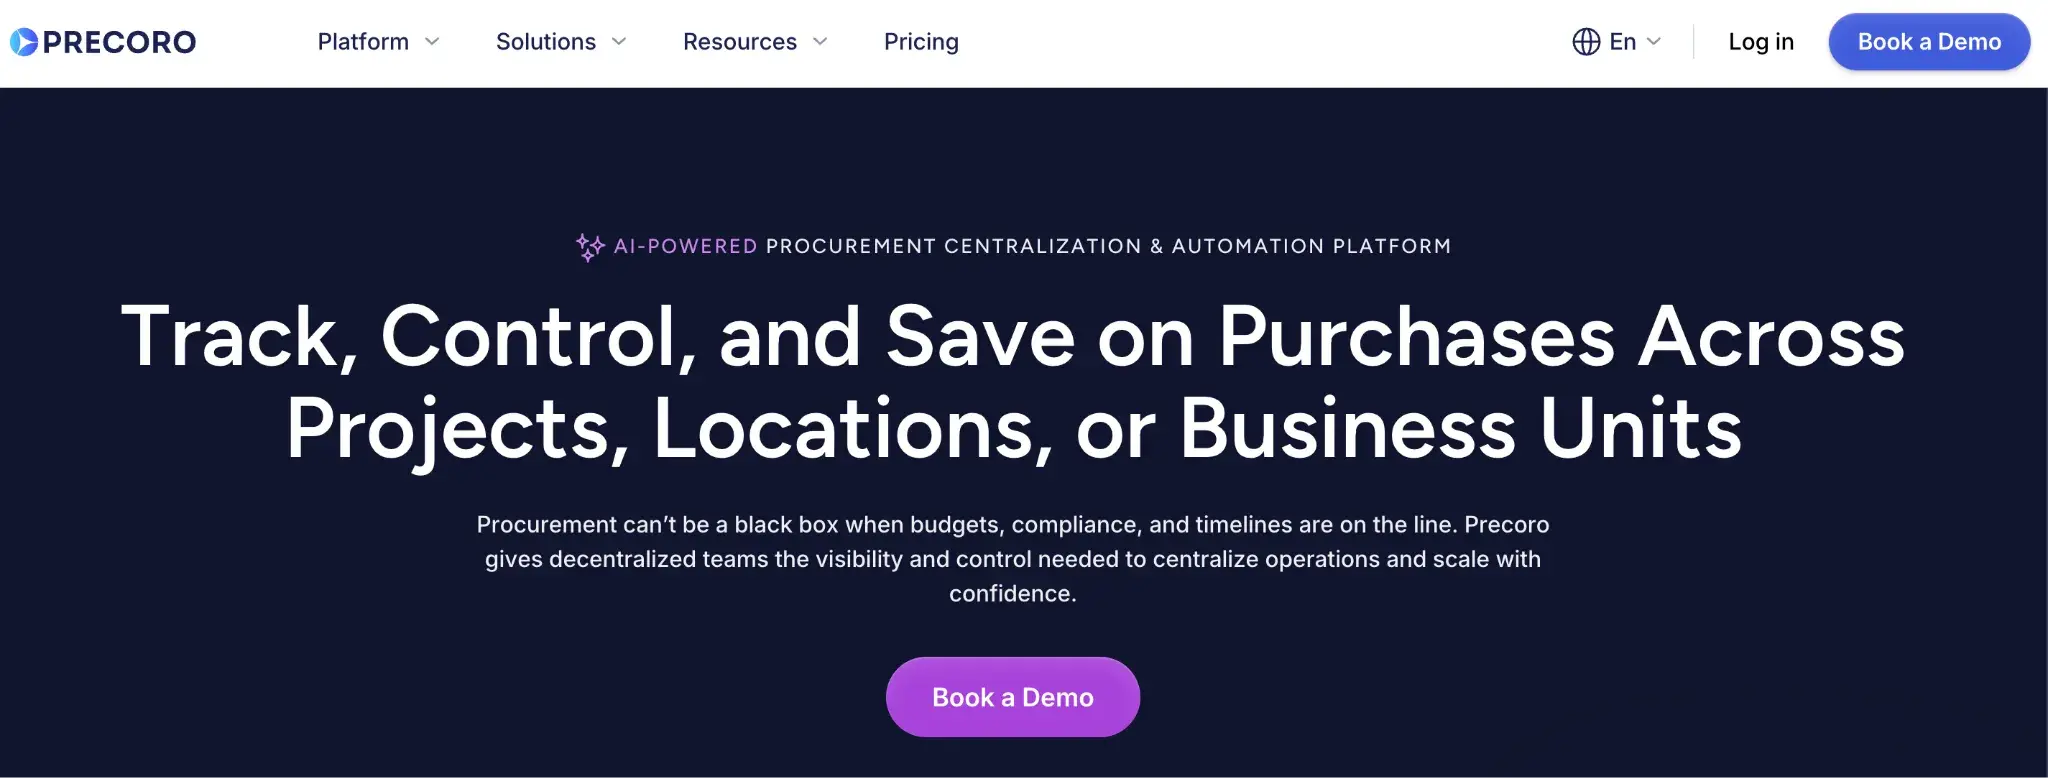Expand the Resources dropdown

(x=756, y=42)
